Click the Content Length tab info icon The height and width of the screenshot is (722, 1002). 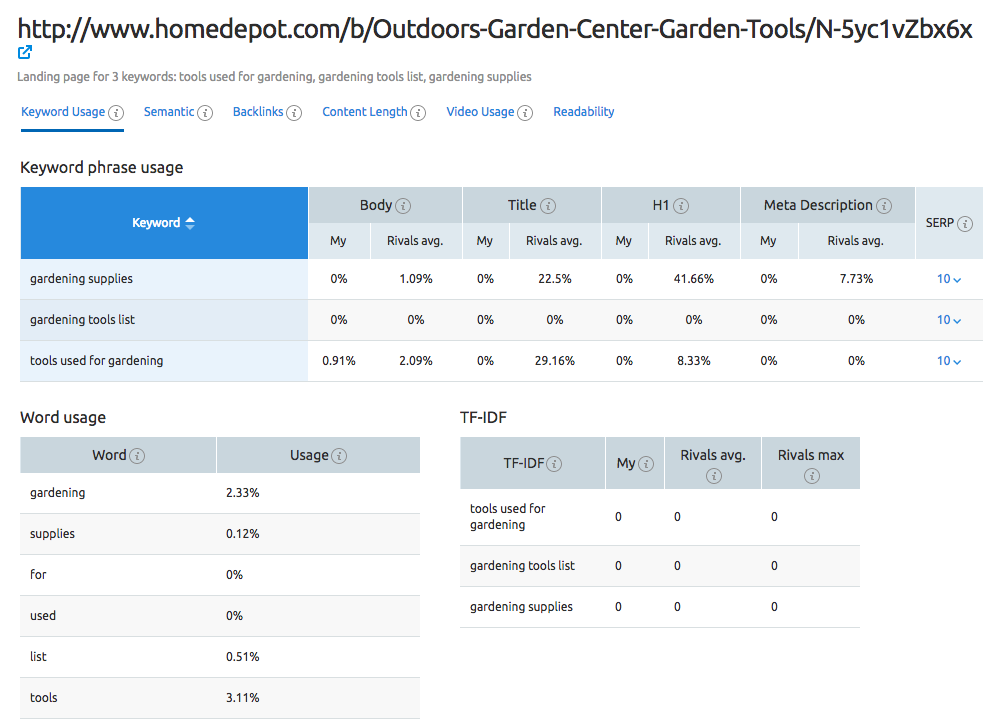[x=417, y=112]
